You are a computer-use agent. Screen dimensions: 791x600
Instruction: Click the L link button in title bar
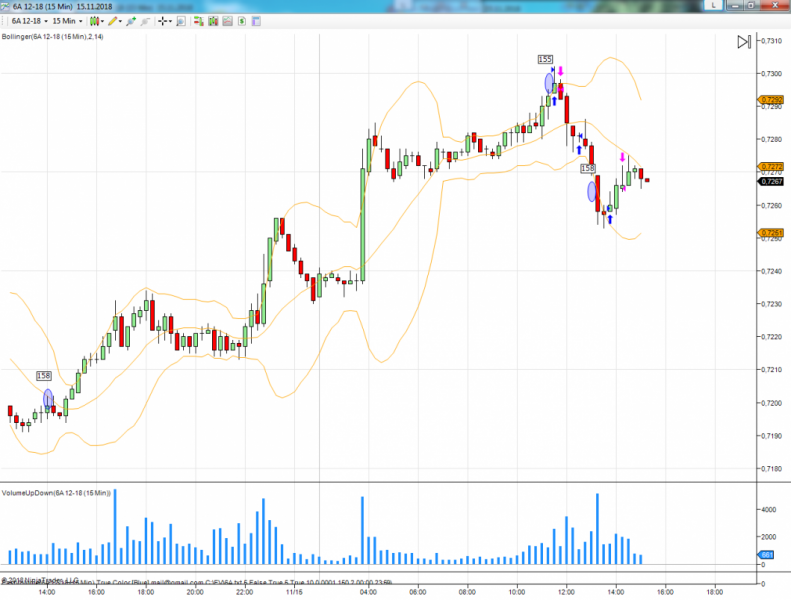pos(713,5)
